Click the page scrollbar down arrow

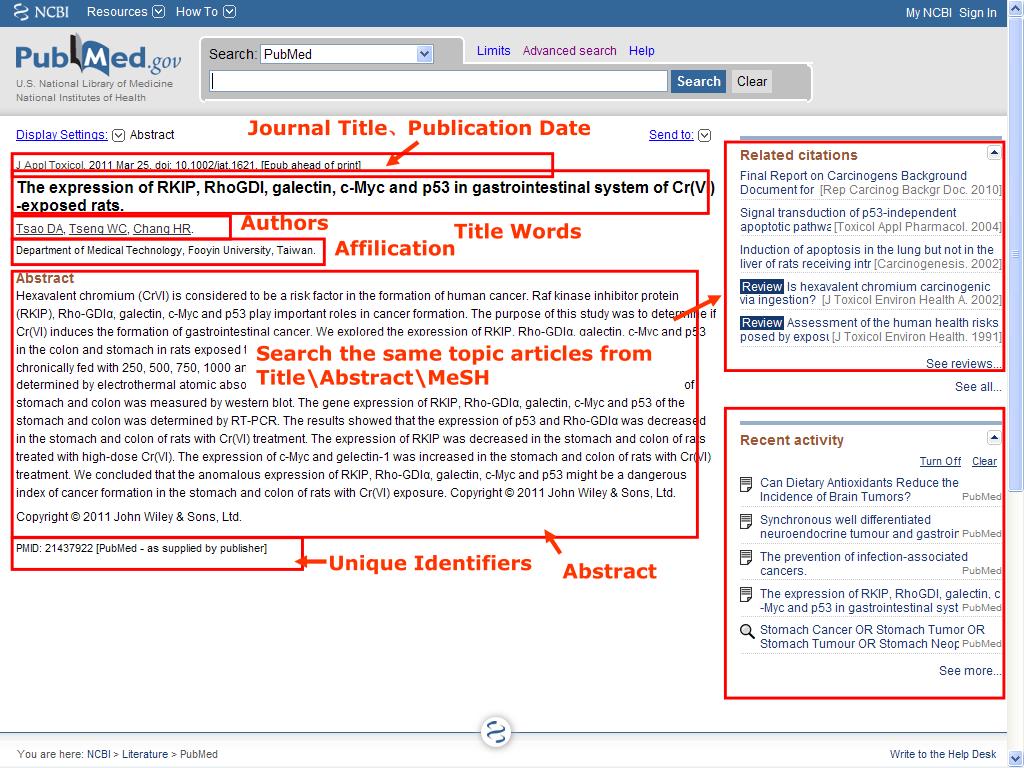(1016, 759)
